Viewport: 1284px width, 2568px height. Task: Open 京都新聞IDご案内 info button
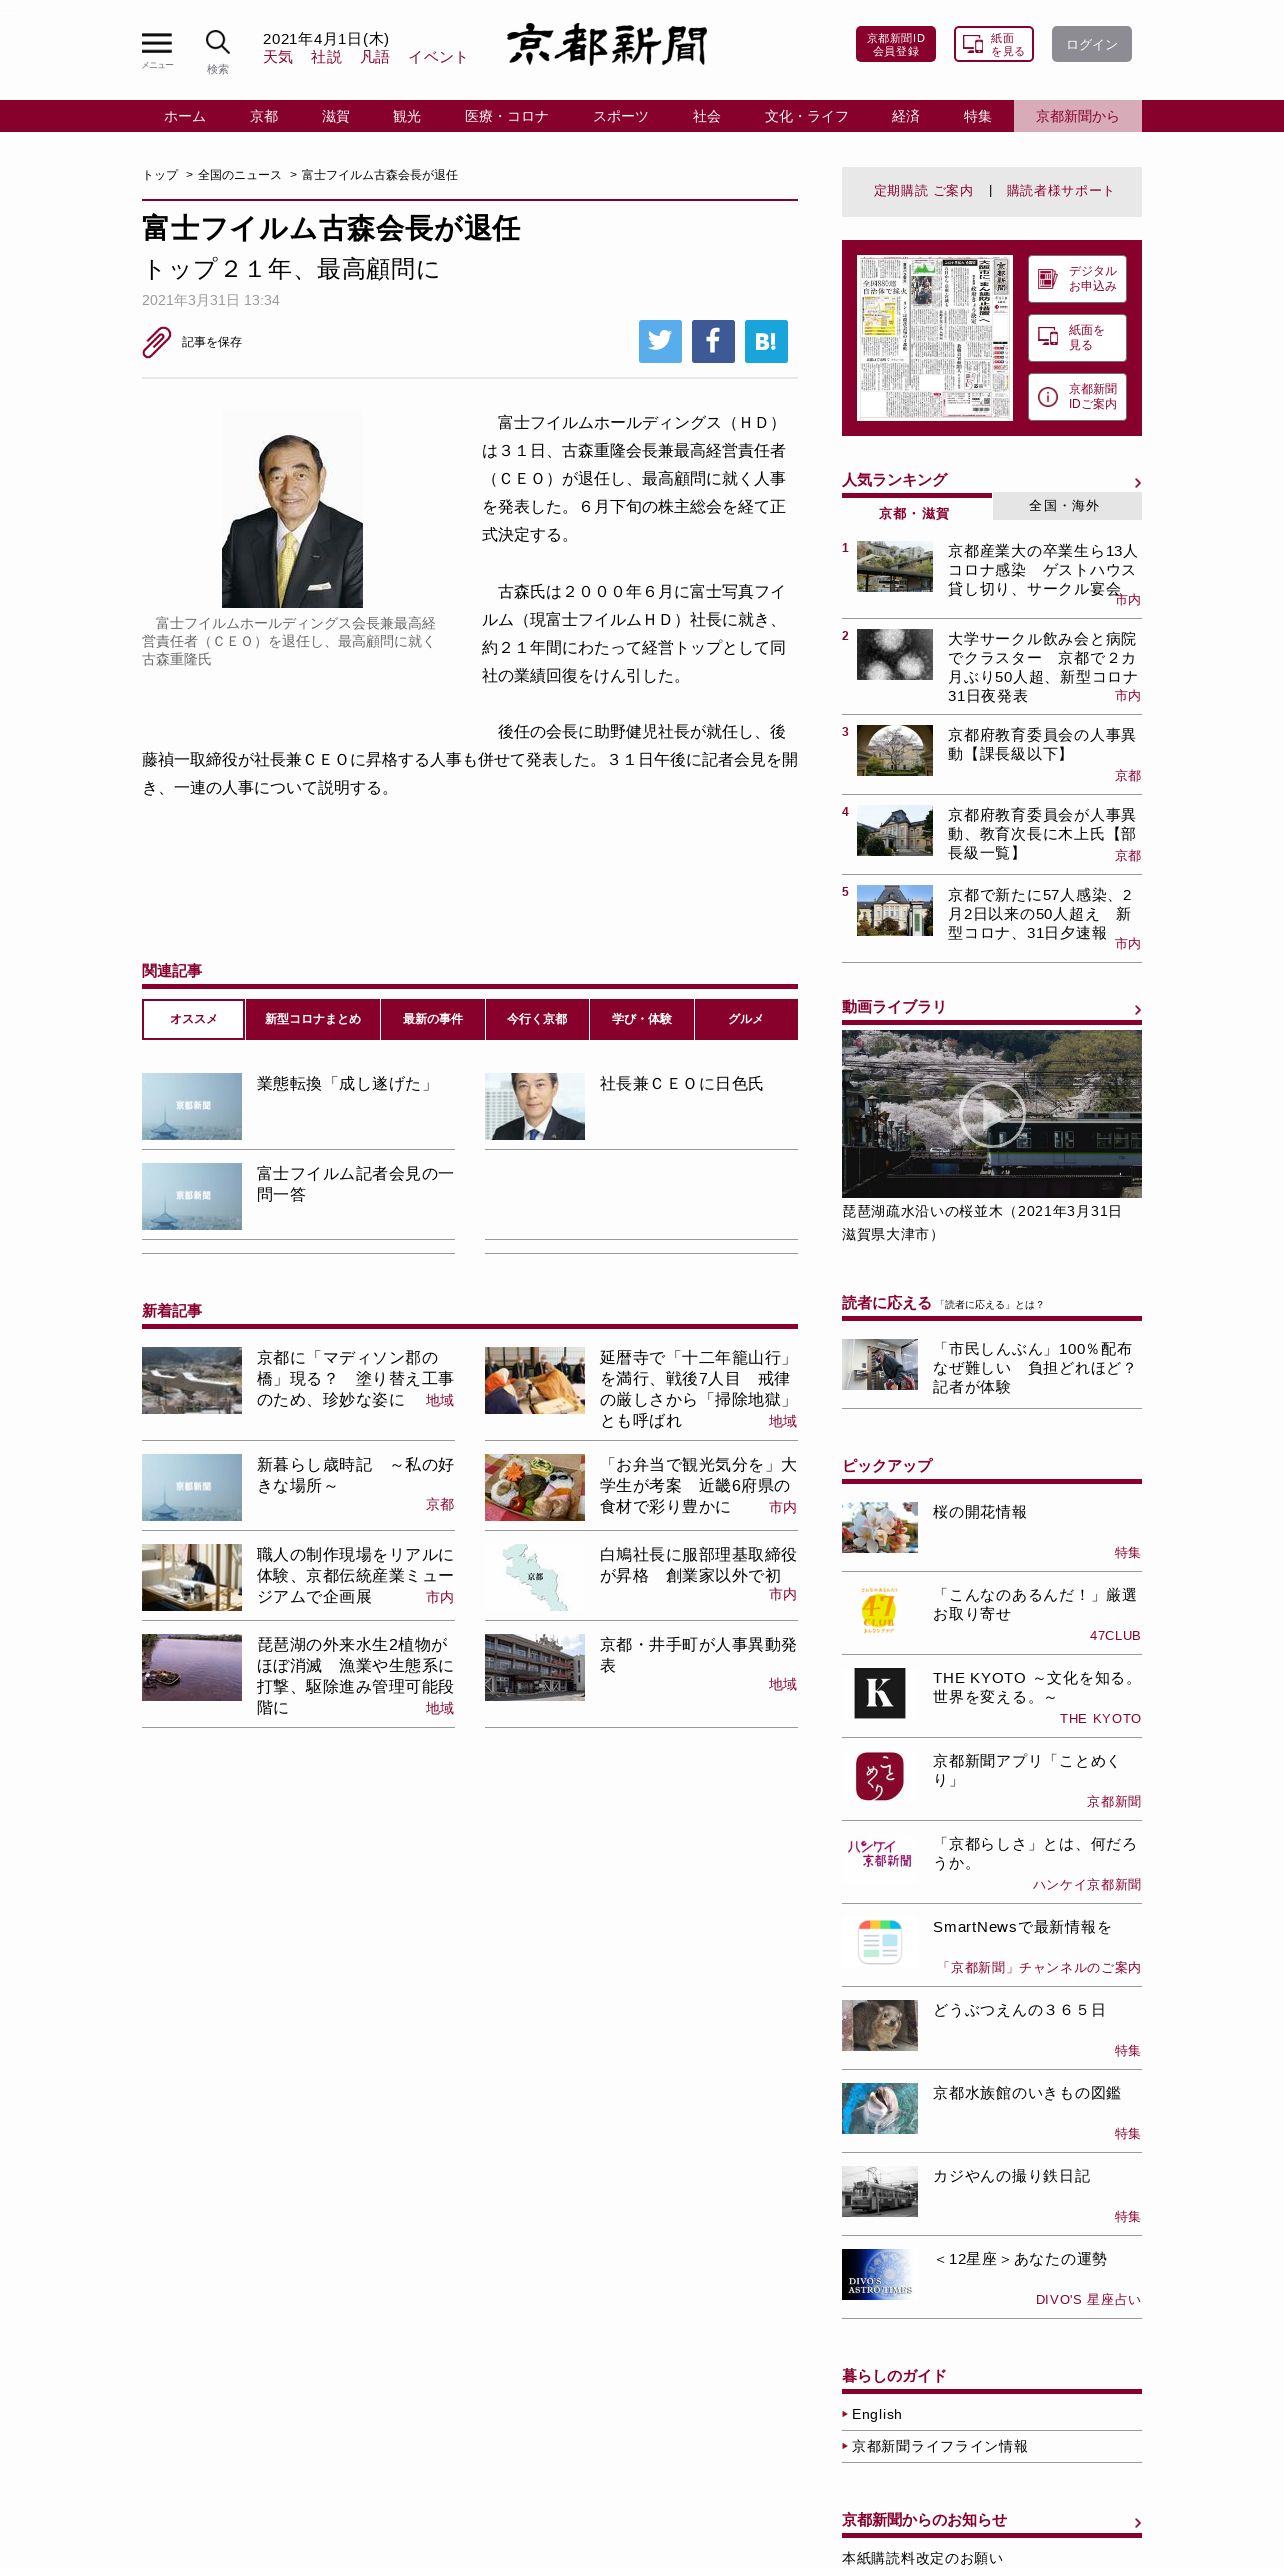1077,397
